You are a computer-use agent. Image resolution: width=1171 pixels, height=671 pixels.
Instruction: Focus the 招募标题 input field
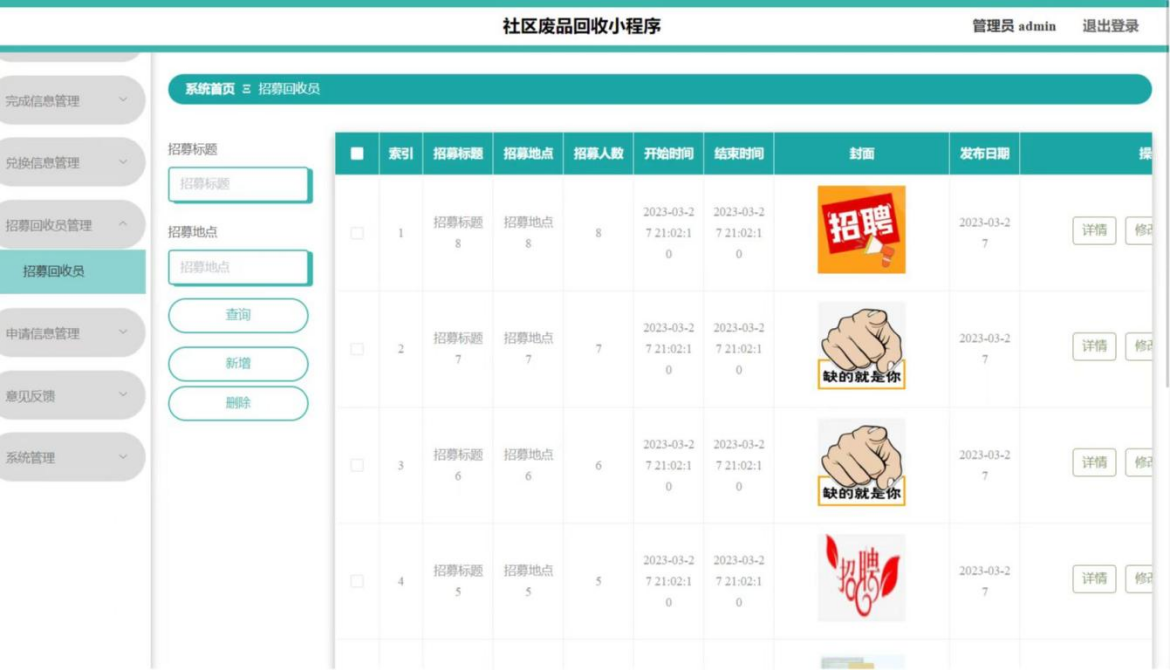240,185
